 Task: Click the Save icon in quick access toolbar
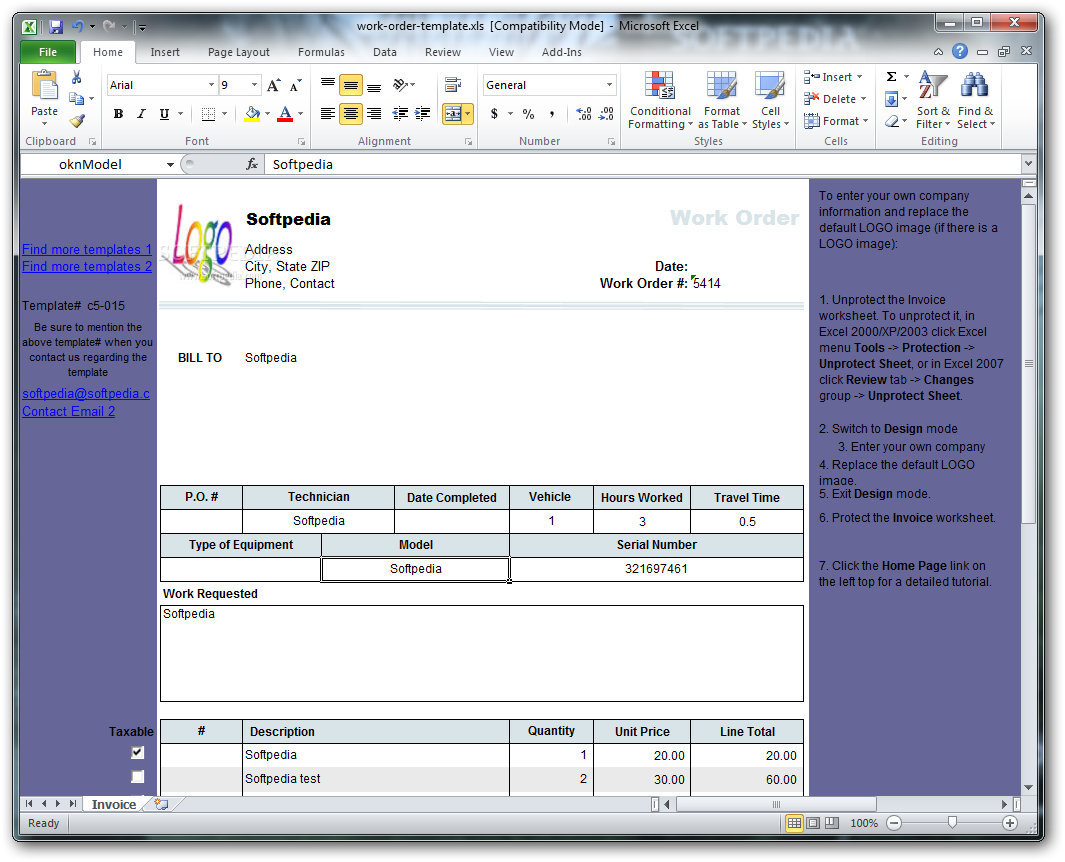point(56,26)
